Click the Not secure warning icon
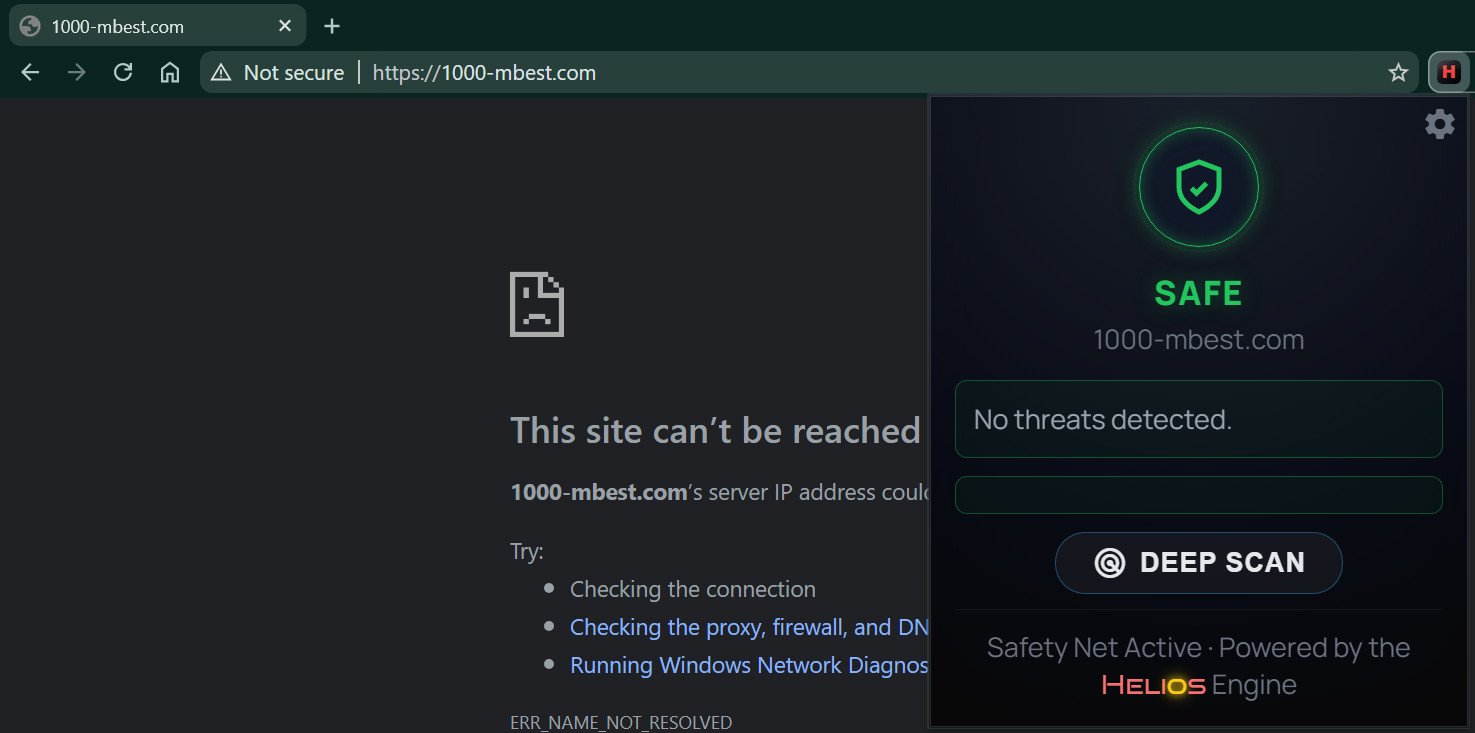Viewport: 1475px width, 733px height. (x=221, y=73)
